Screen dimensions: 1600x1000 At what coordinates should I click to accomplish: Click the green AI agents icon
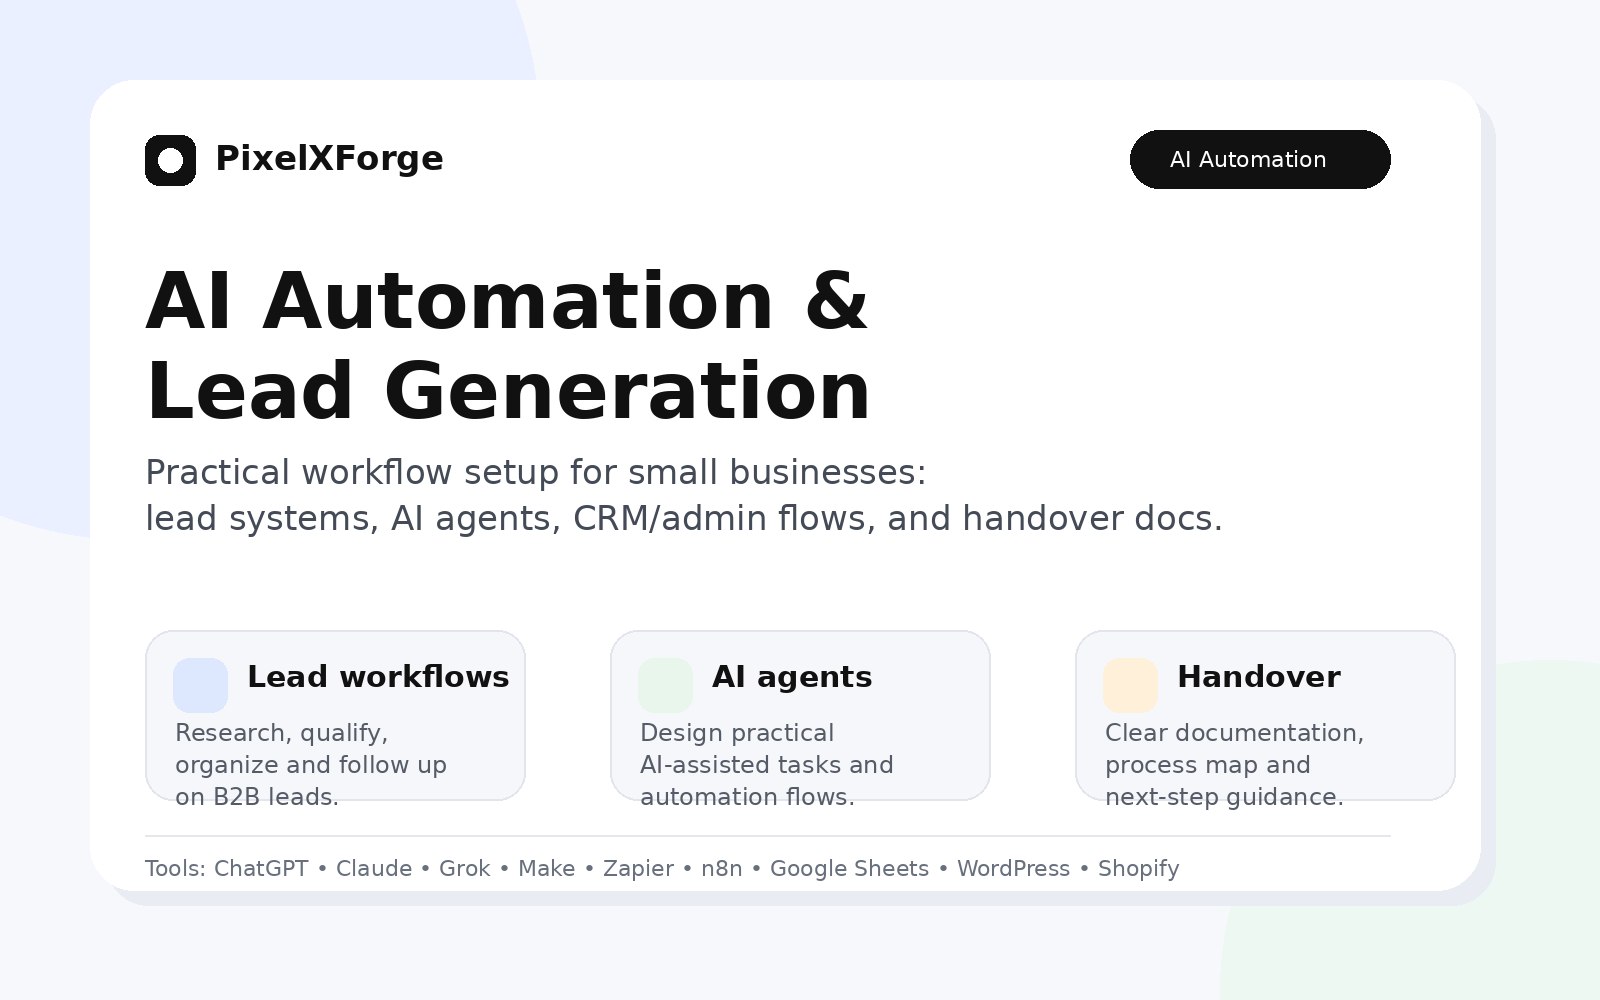[665, 685]
